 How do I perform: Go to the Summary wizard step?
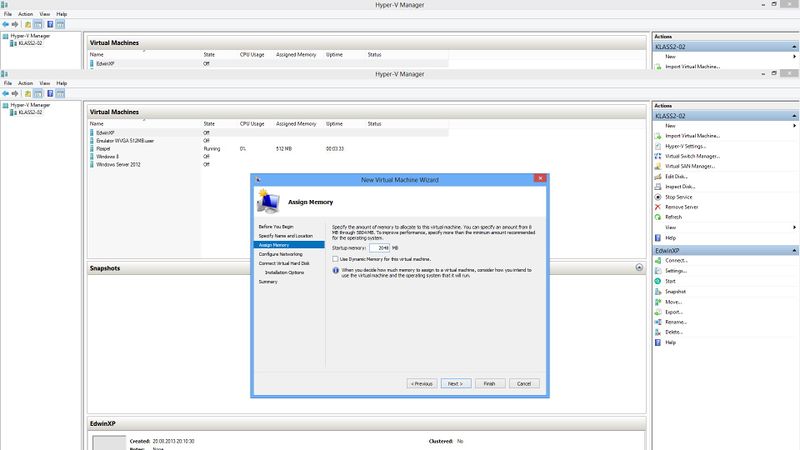point(268,282)
